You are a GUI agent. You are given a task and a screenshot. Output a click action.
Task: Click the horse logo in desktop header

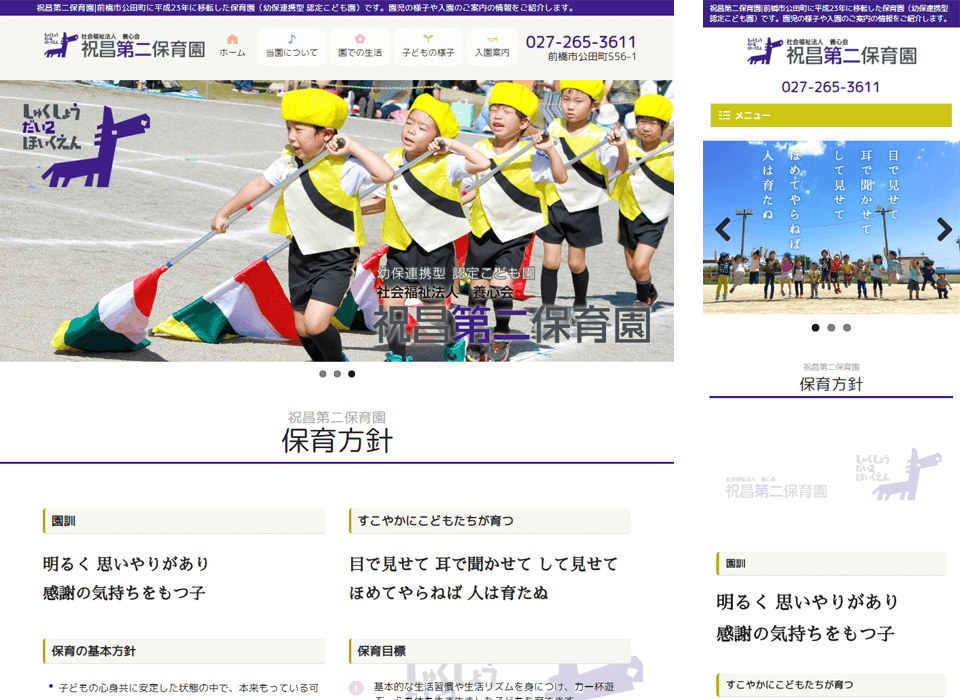tap(61, 45)
